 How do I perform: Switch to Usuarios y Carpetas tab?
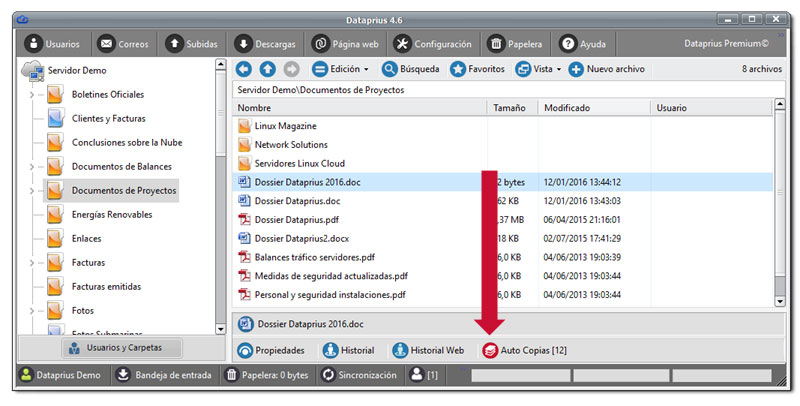point(122,348)
